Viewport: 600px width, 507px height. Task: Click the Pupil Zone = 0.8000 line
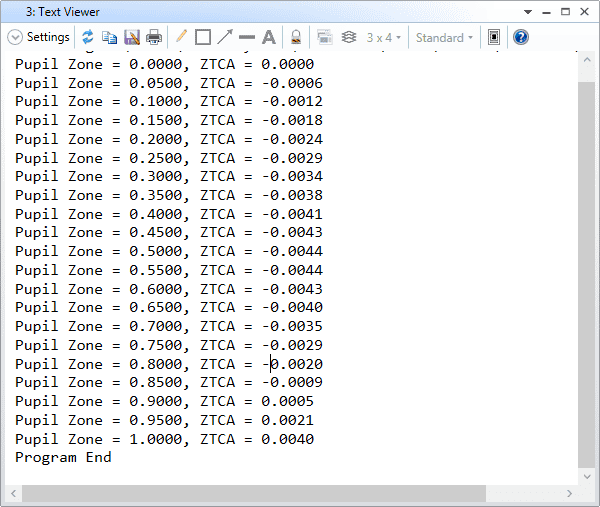169,364
